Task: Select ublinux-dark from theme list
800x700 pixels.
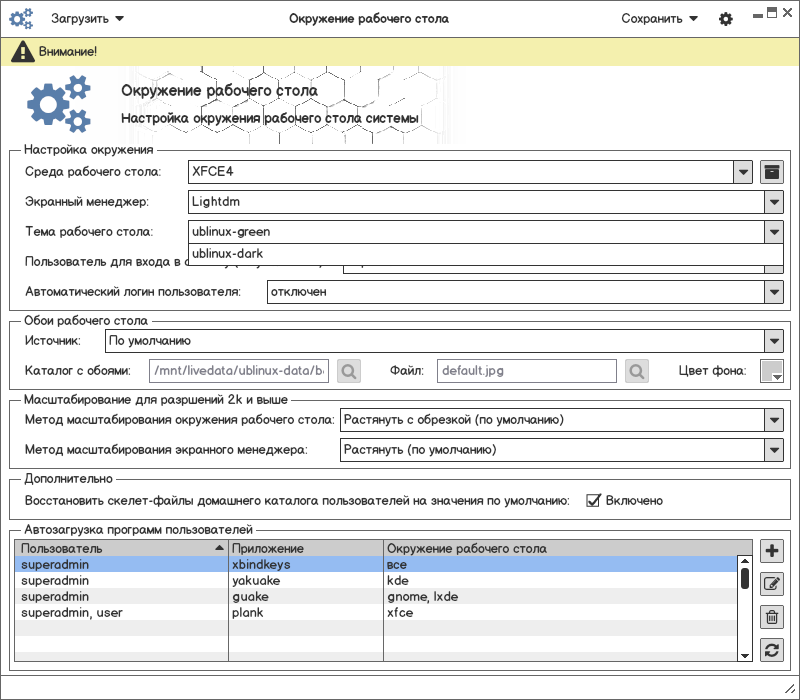Action: coord(228,254)
